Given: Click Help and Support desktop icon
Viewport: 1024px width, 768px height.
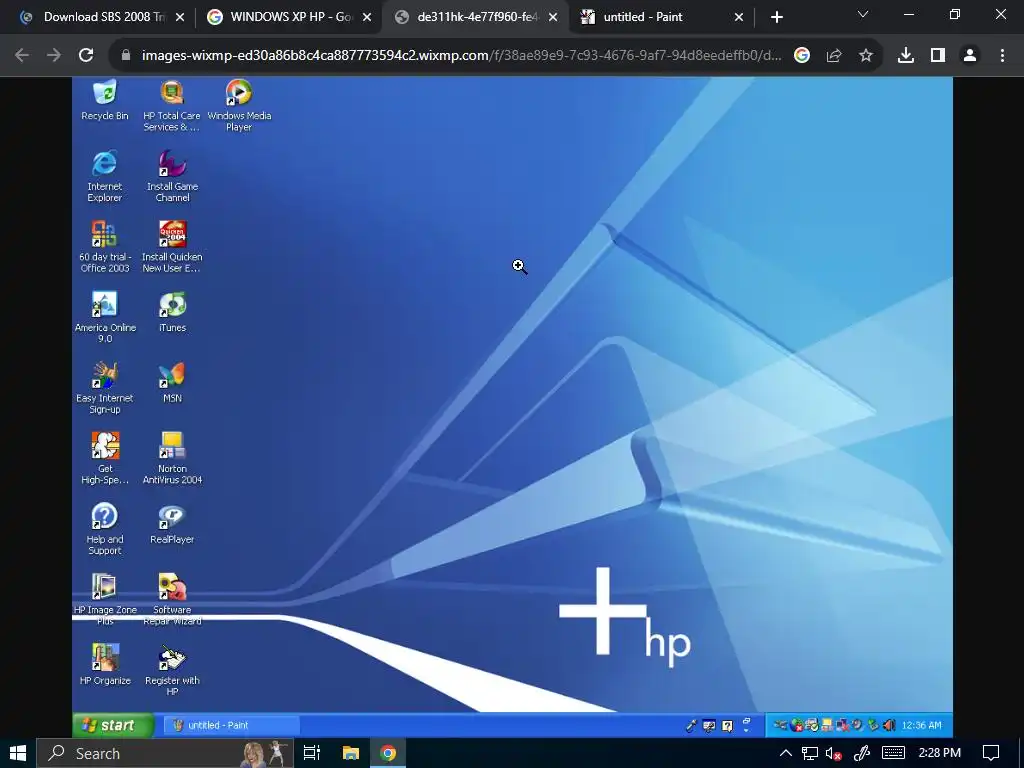Looking at the screenshot, I should pos(104,528).
